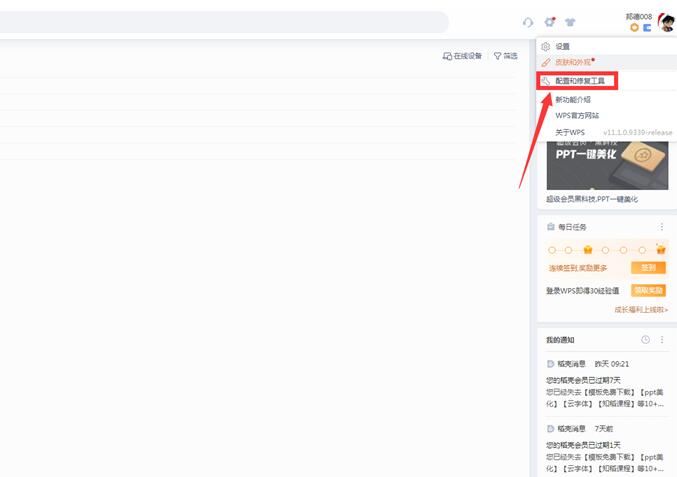This screenshot has height=477, width=677.
Task: Open 成长福利上线啦 link
Action: [641, 310]
